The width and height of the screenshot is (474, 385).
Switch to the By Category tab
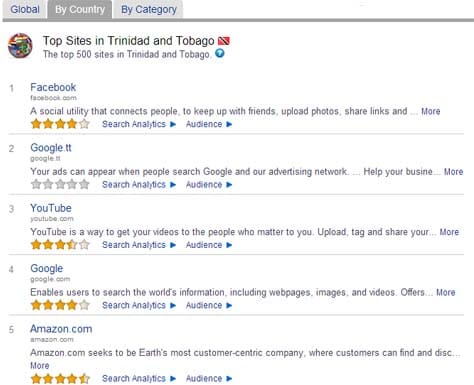(149, 9)
